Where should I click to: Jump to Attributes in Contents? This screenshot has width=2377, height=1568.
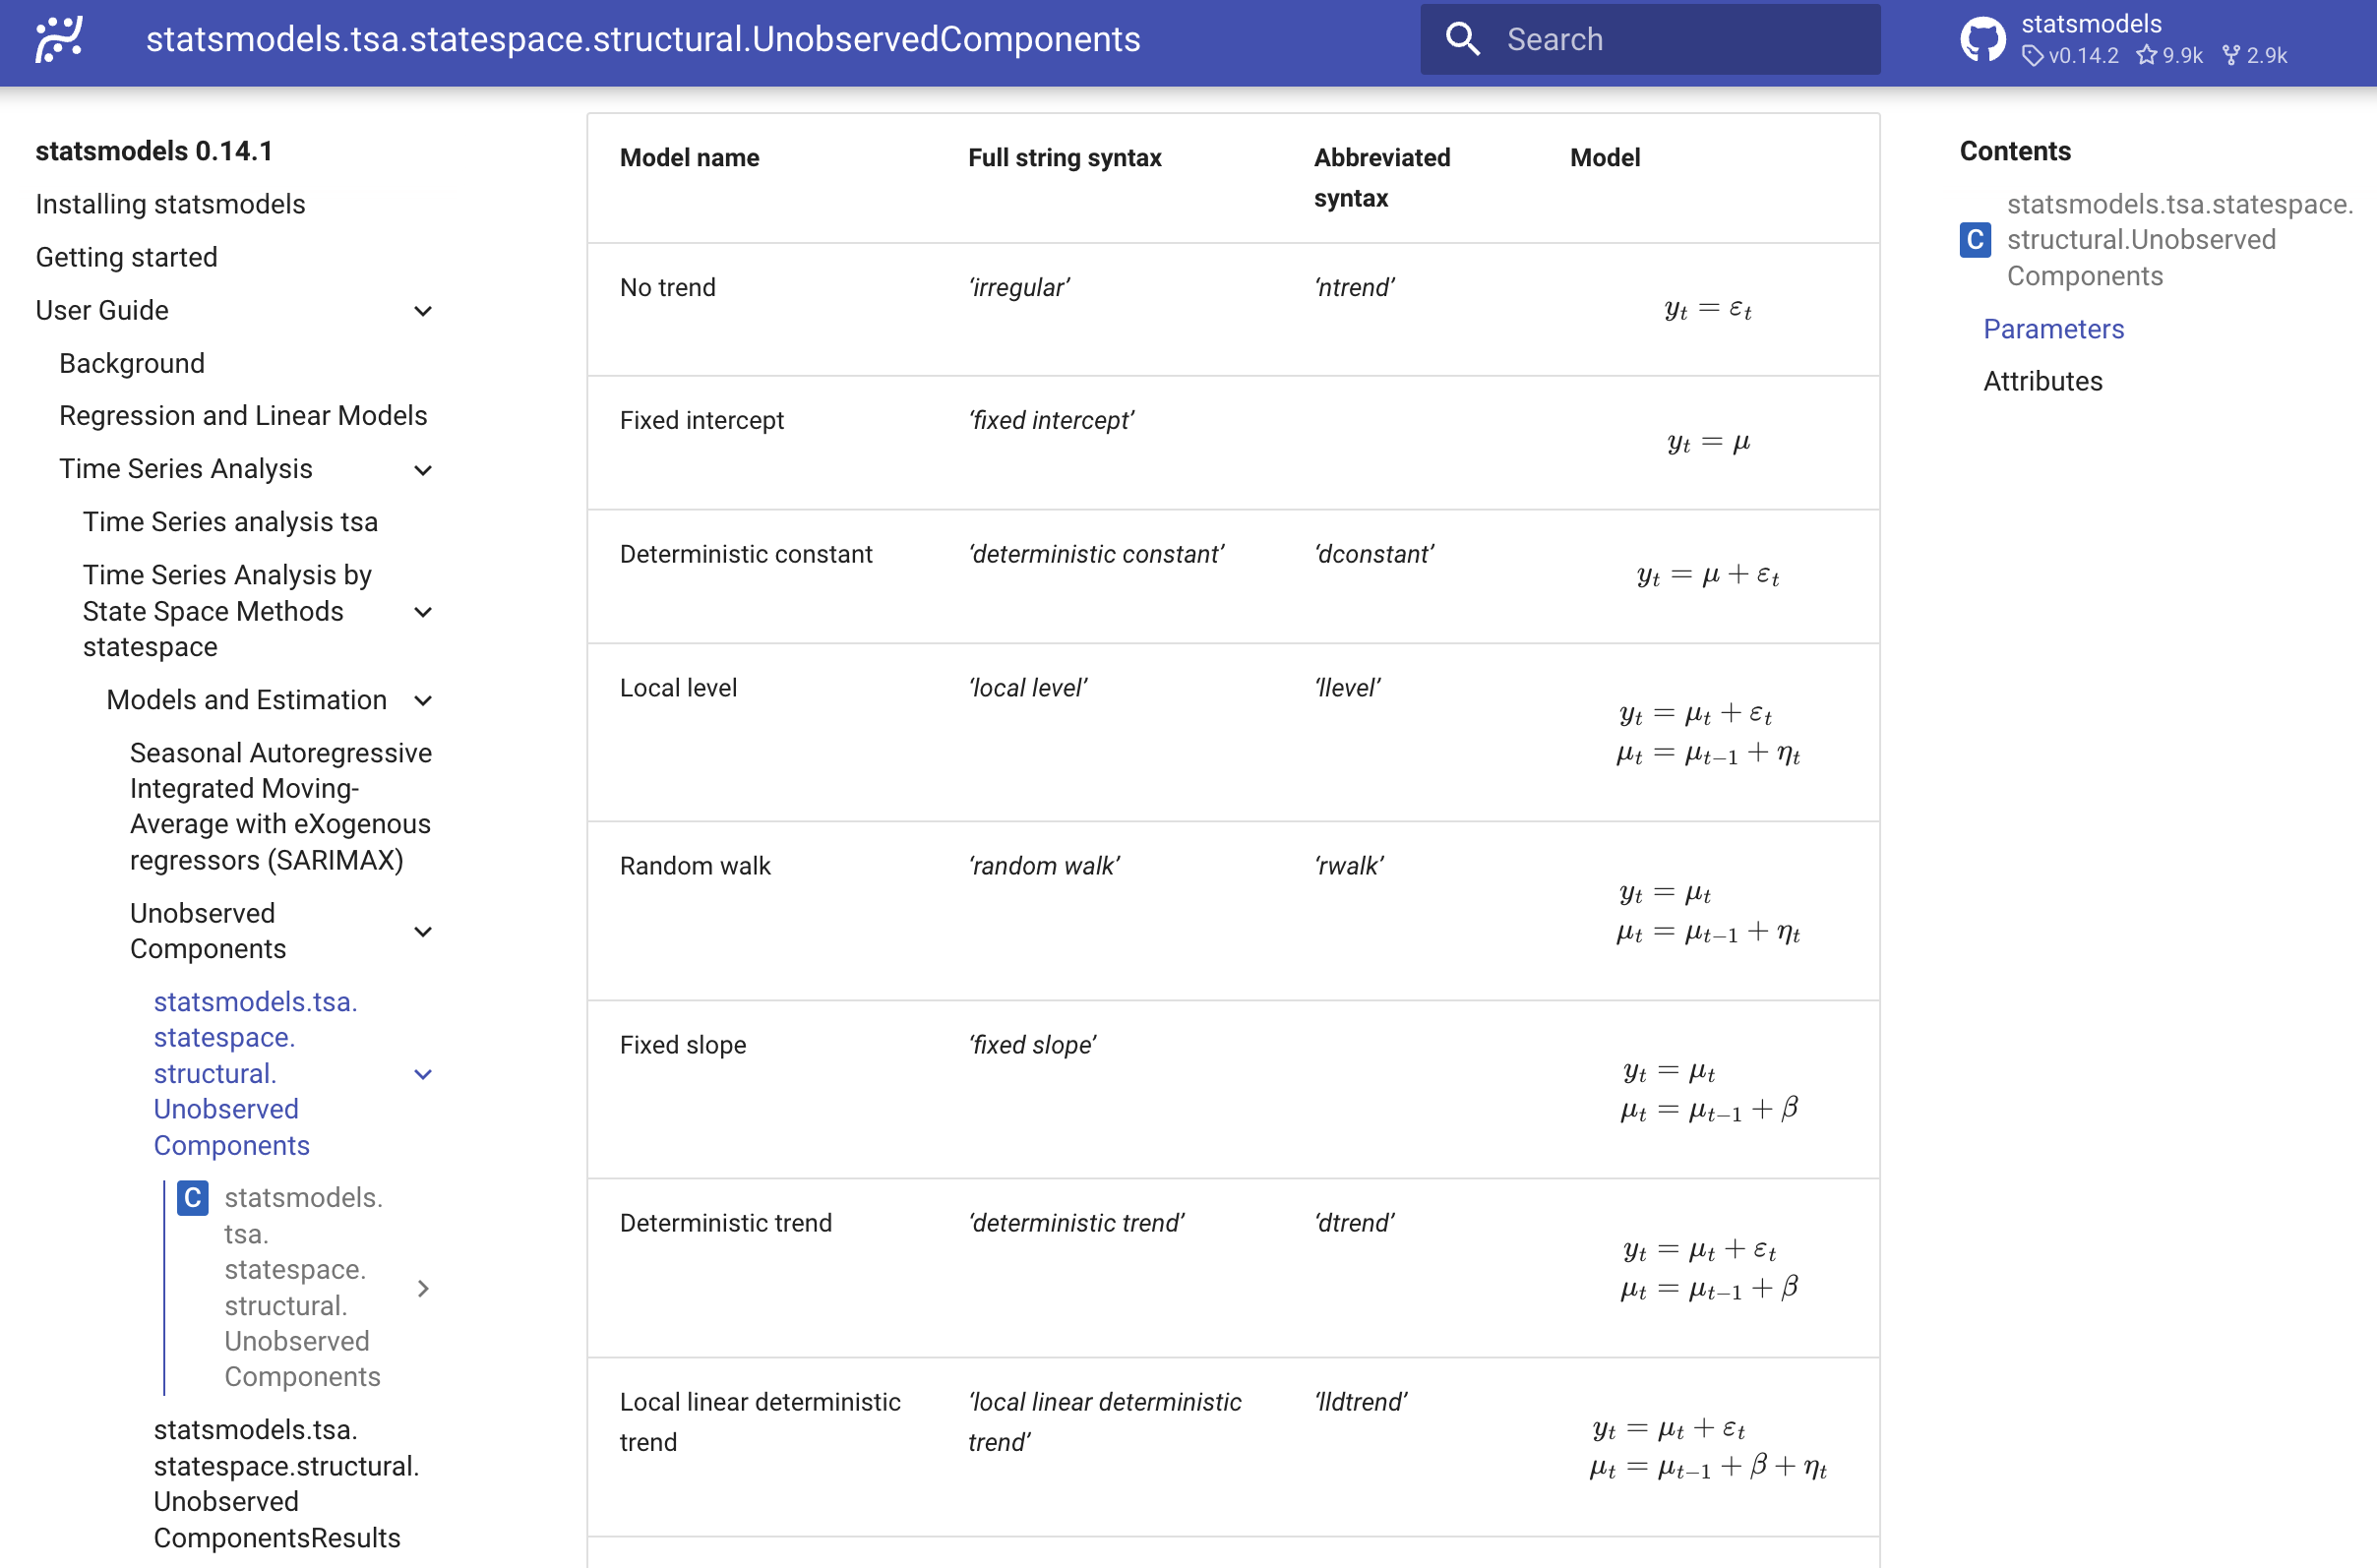(2042, 381)
